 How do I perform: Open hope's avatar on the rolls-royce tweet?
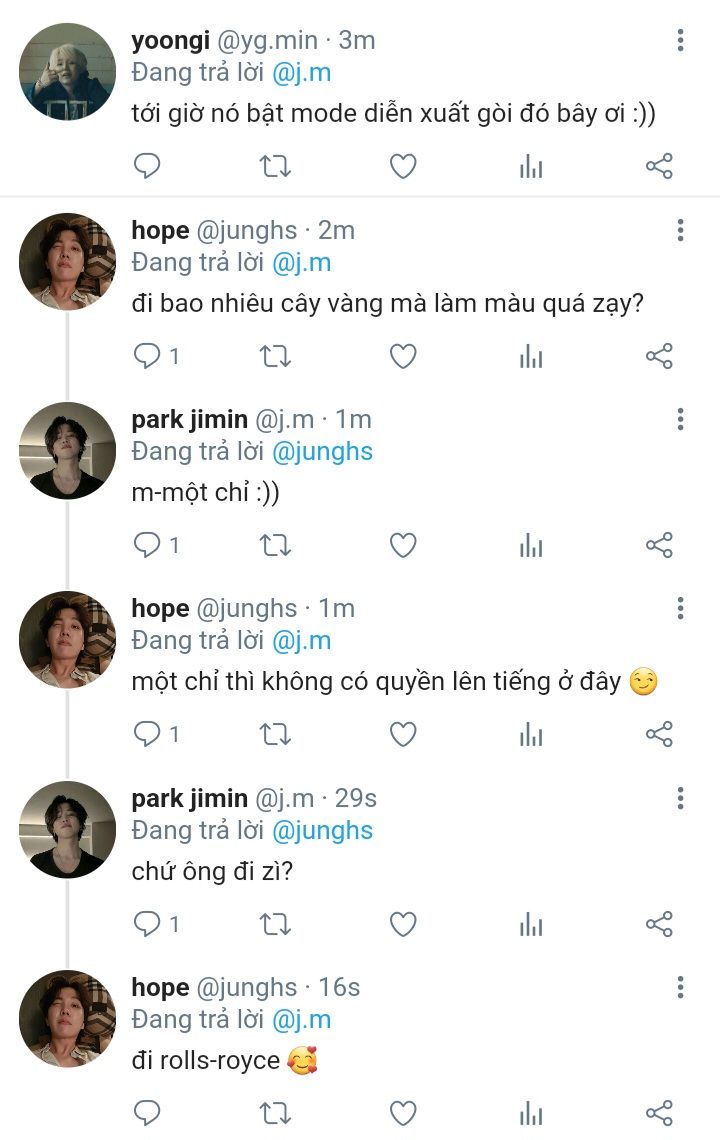tap(68, 1018)
